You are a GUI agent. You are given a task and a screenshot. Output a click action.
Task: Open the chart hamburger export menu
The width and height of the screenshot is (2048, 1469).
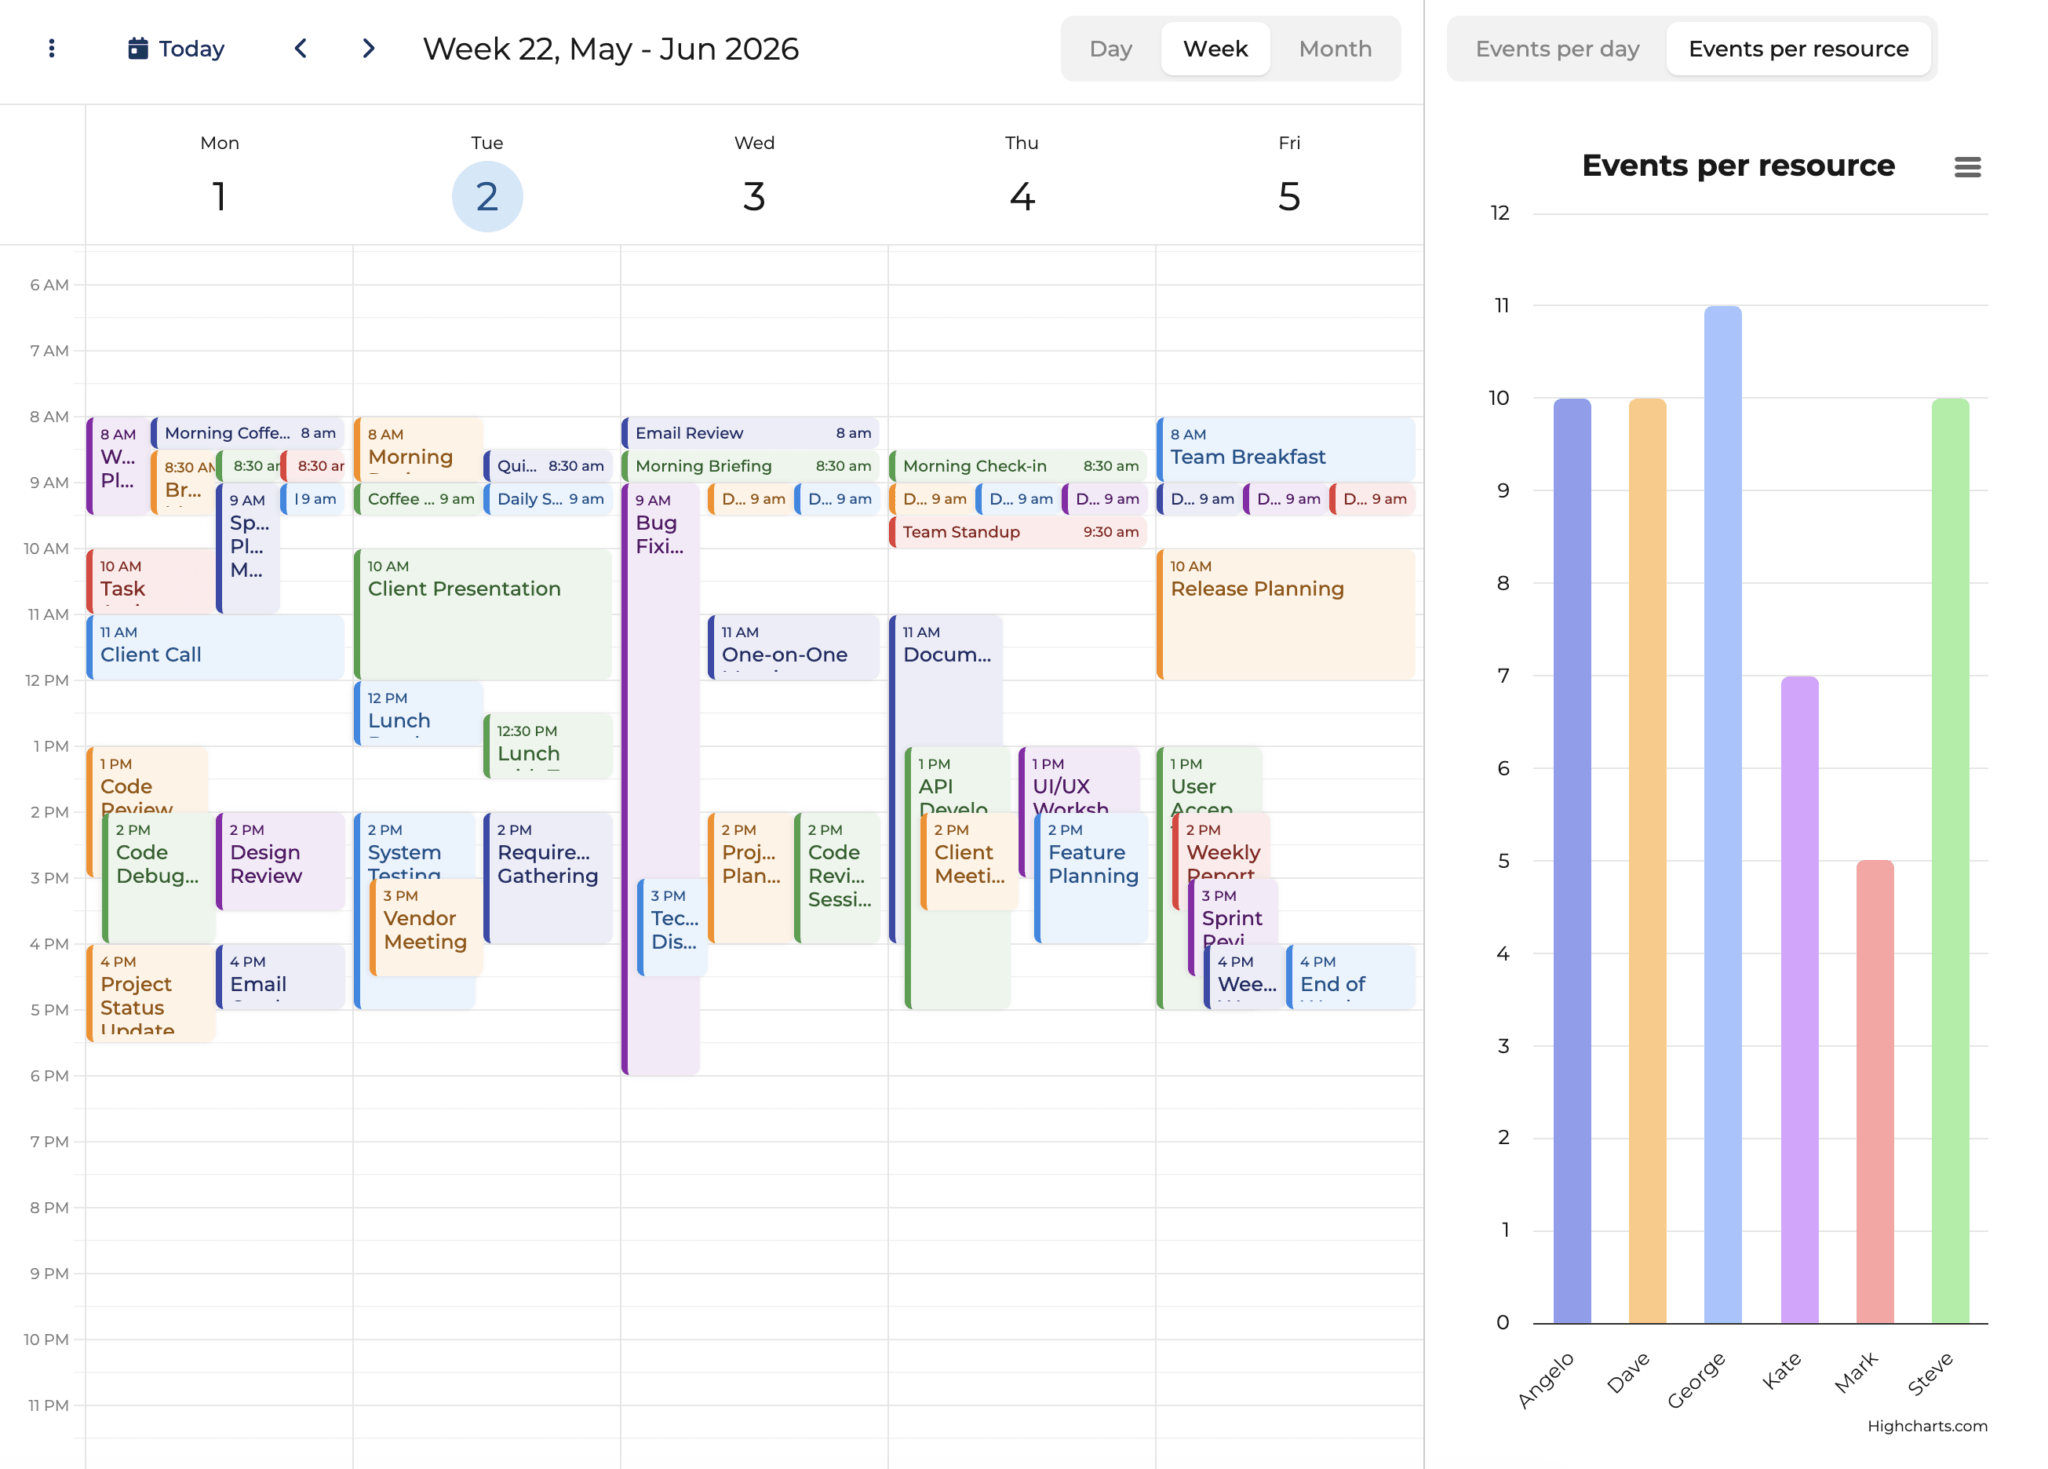(x=1967, y=167)
